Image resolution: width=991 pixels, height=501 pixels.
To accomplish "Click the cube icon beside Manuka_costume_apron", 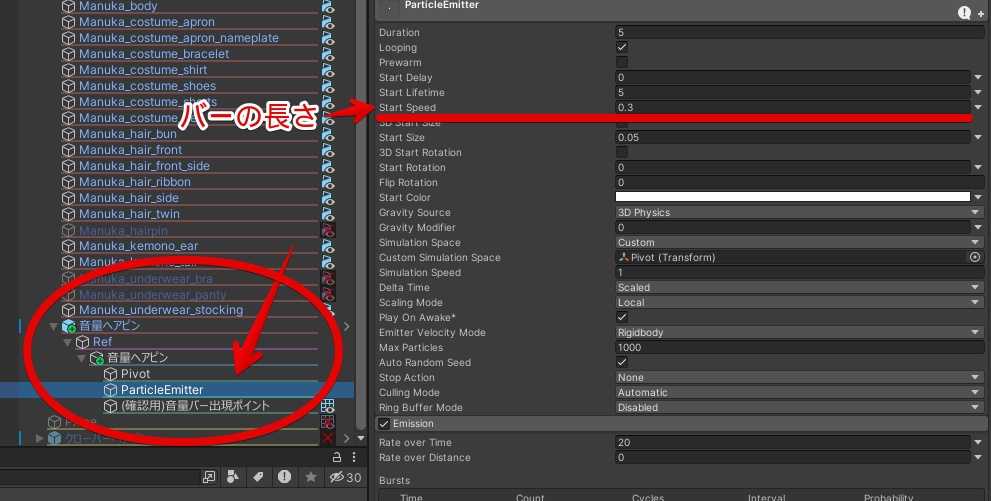I will [68, 22].
